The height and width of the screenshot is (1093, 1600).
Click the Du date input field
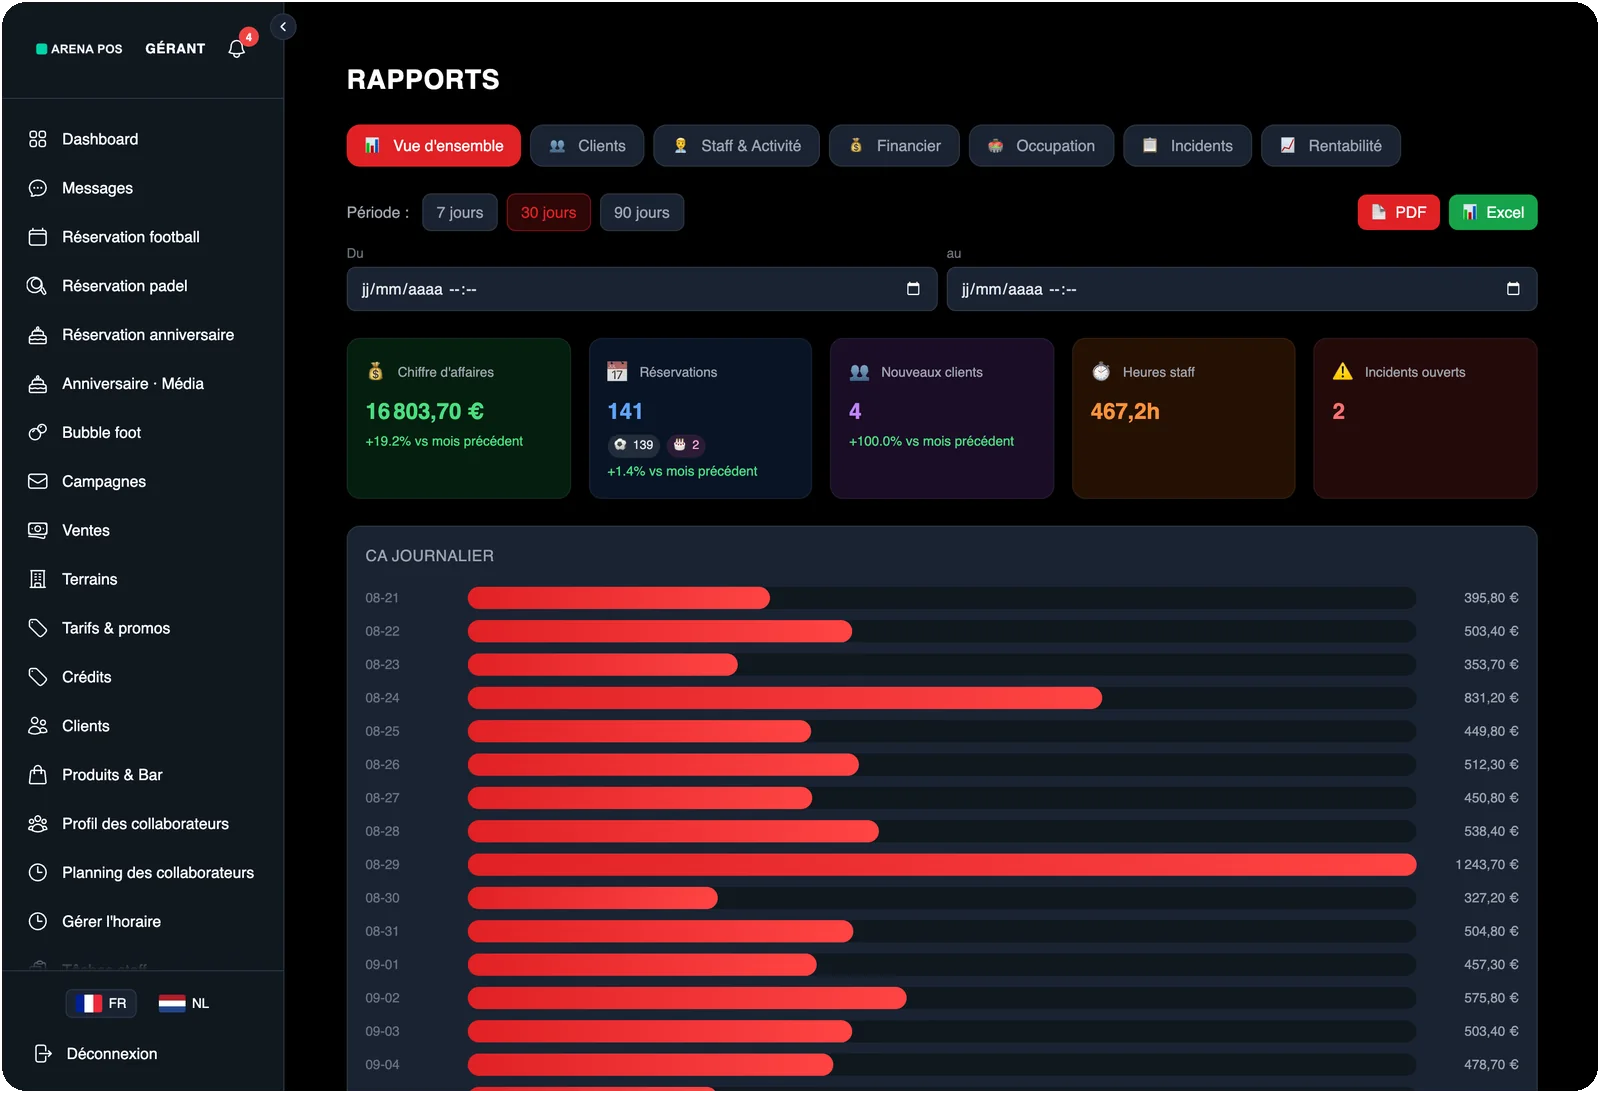click(x=642, y=289)
